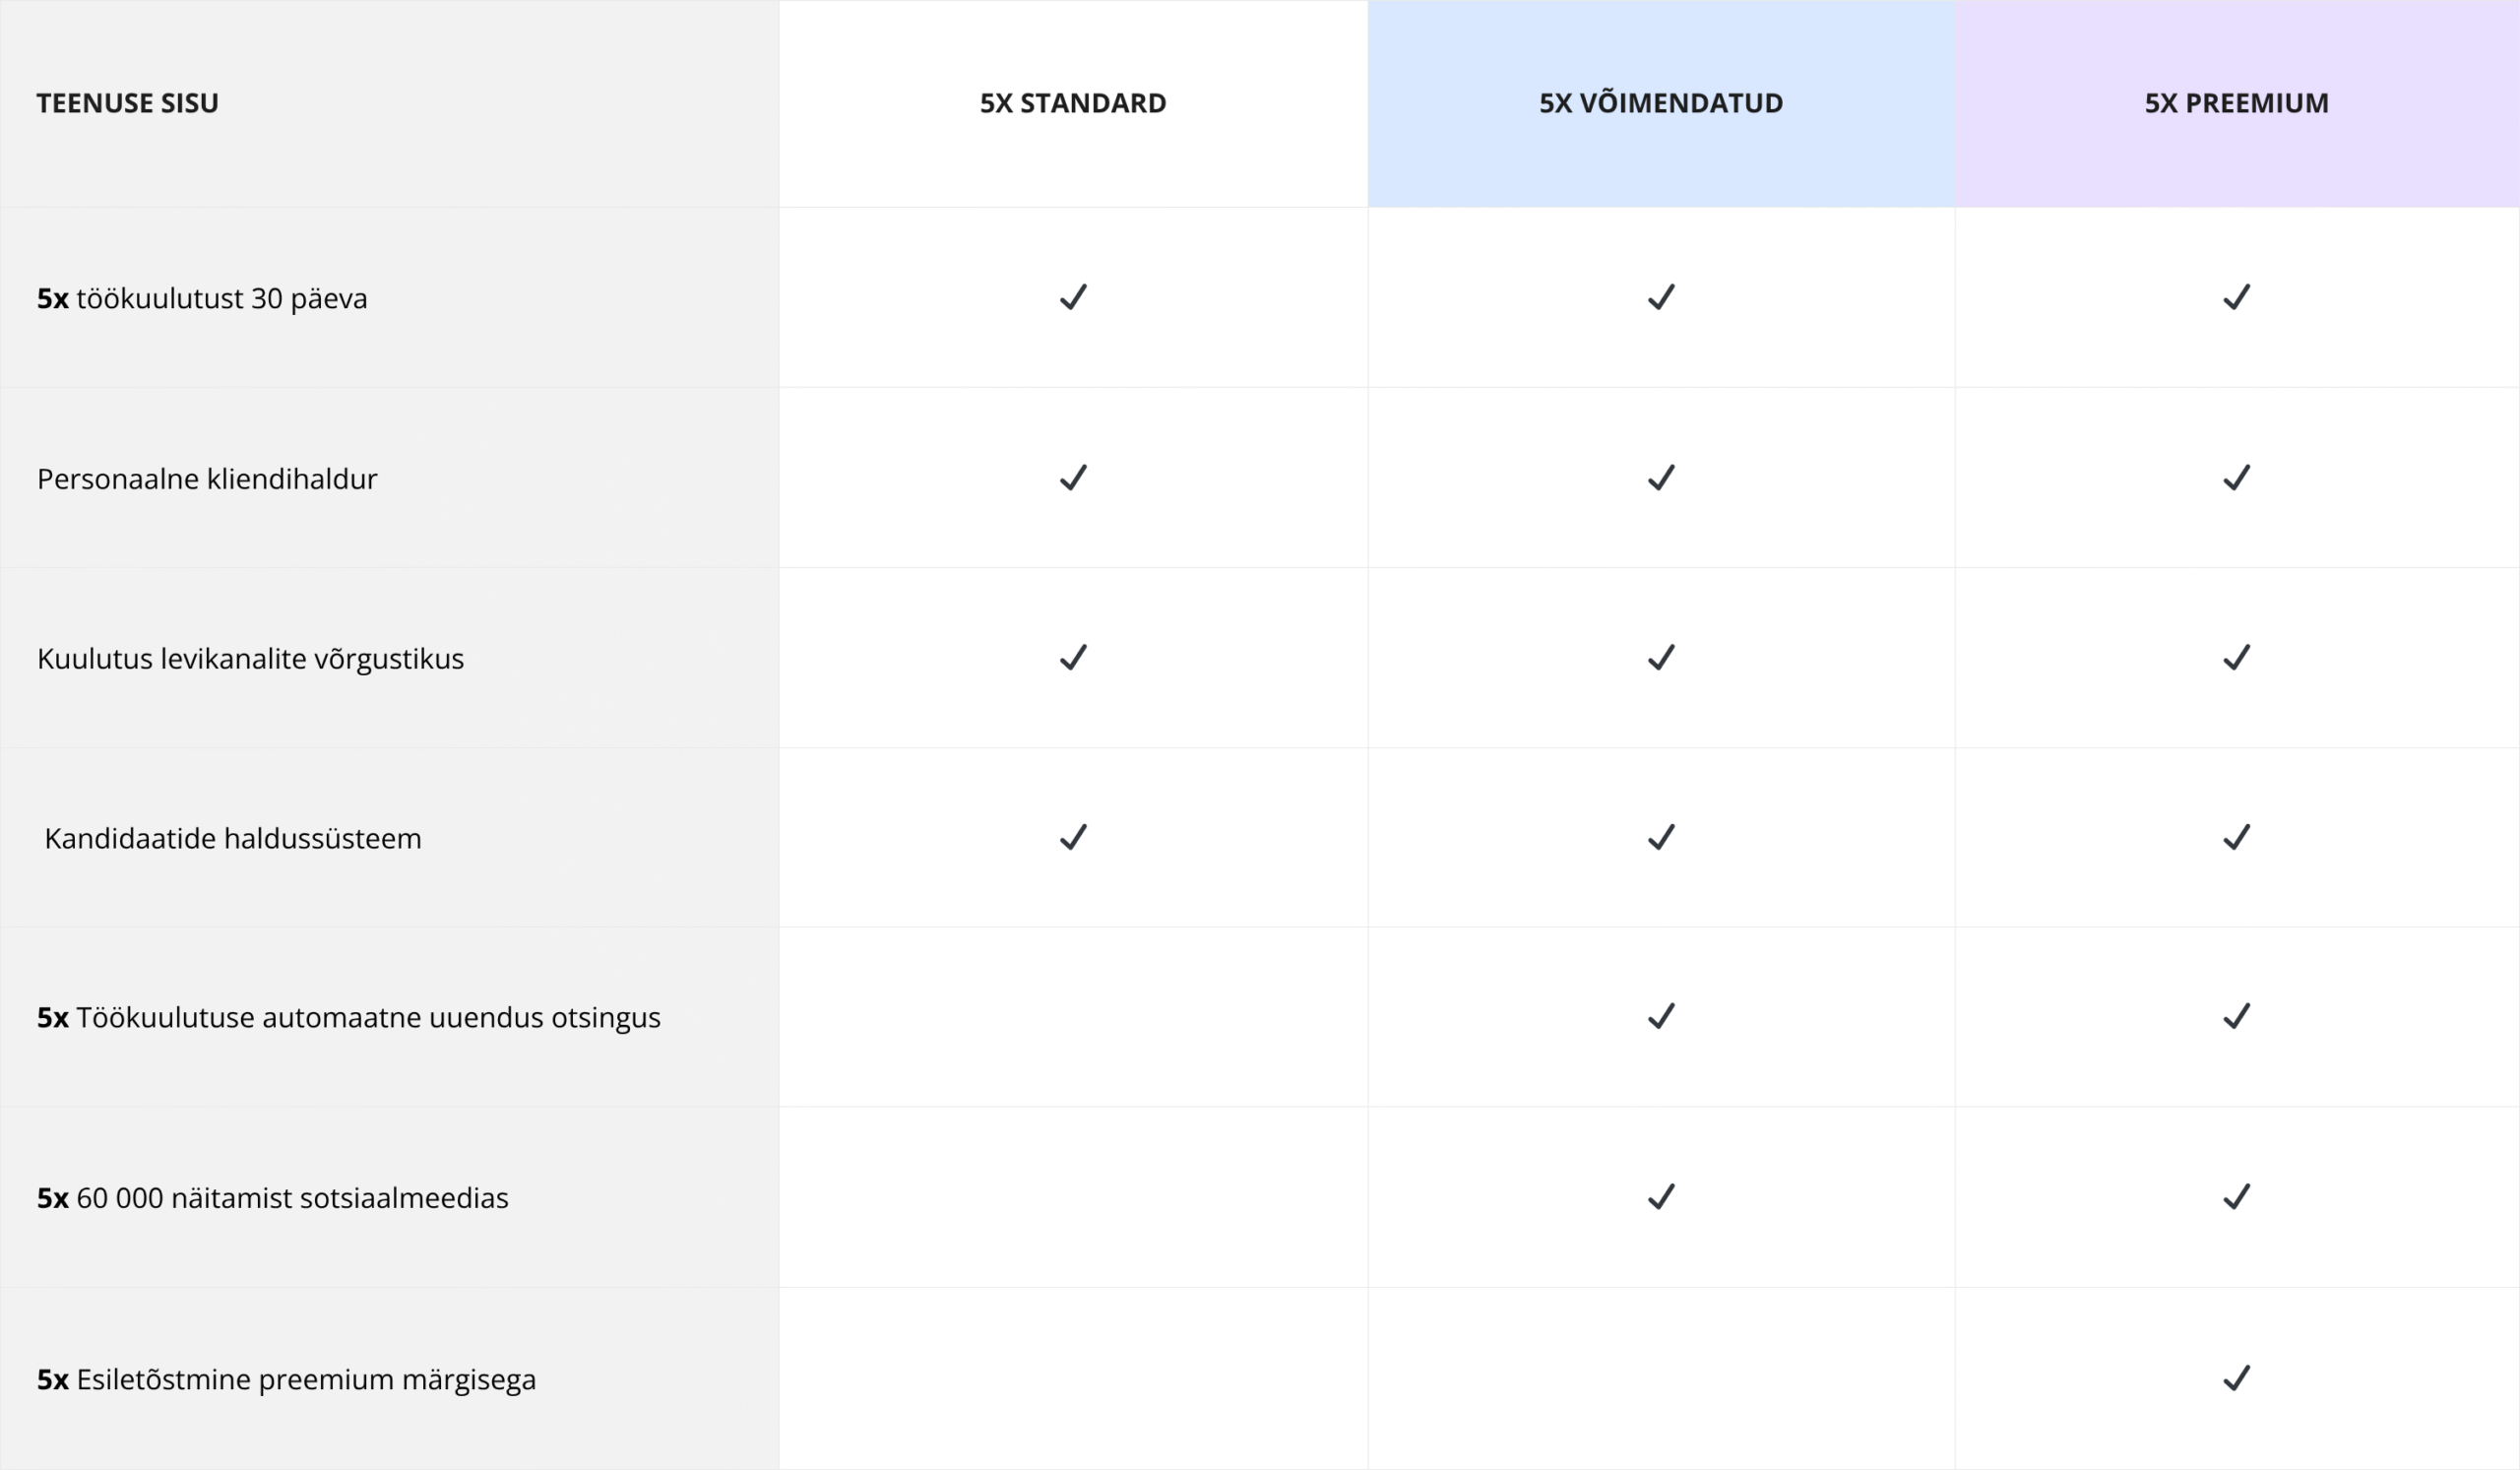
Task: Click the Preemium checkmark for Esiletõstmine preemium märgisega
Action: tap(2236, 1378)
